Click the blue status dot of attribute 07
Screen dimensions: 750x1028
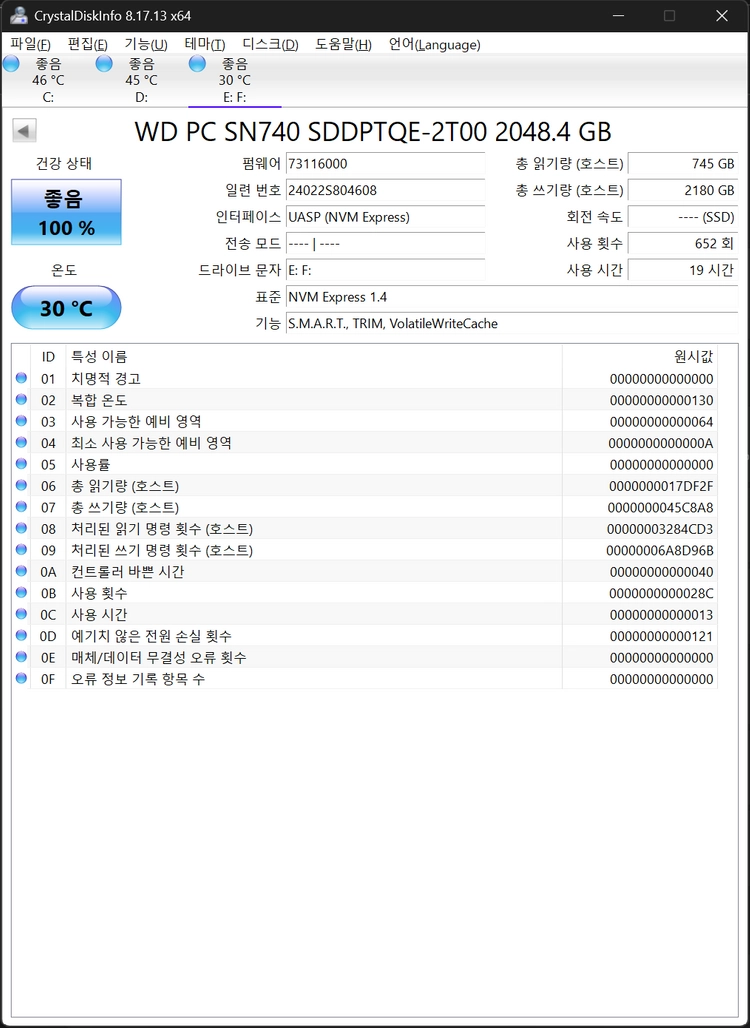click(22, 506)
